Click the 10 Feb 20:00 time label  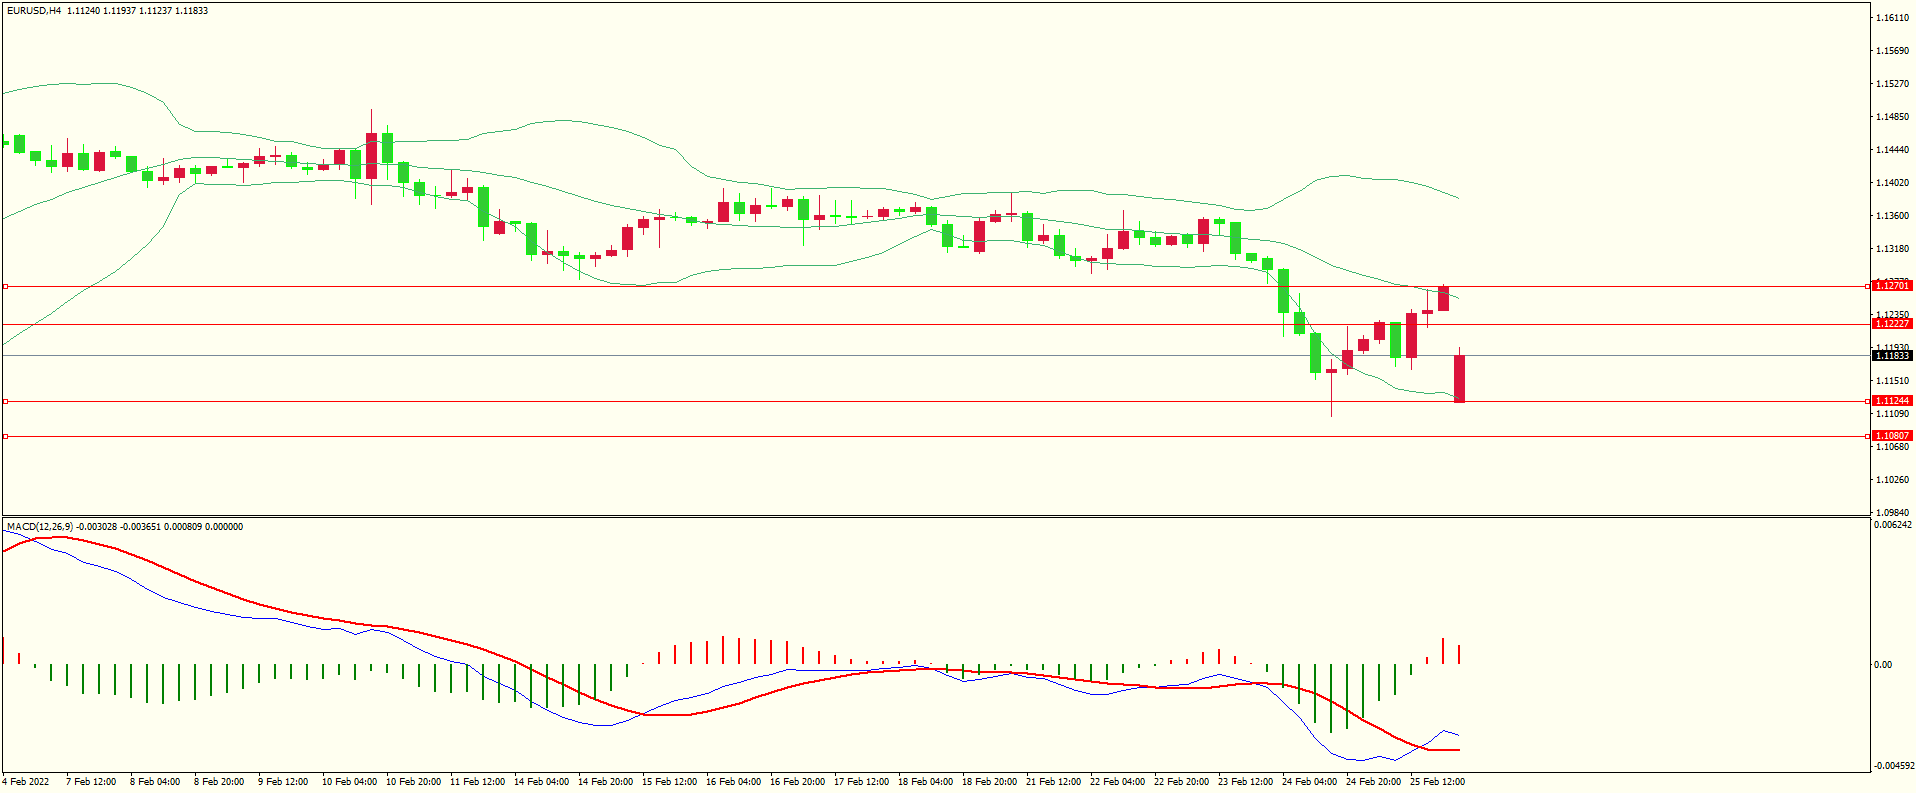(x=413, y=782)
